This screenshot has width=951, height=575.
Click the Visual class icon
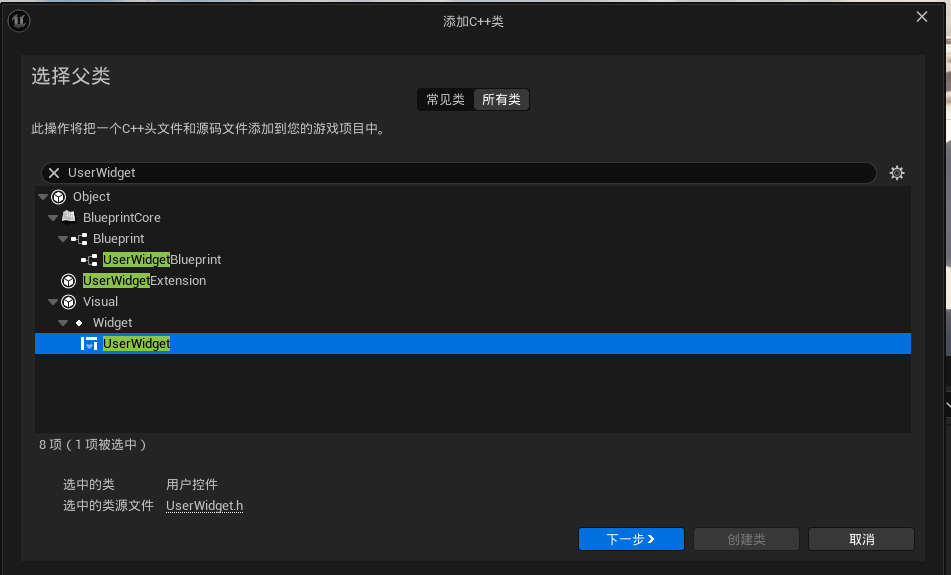tap(69, 301)
